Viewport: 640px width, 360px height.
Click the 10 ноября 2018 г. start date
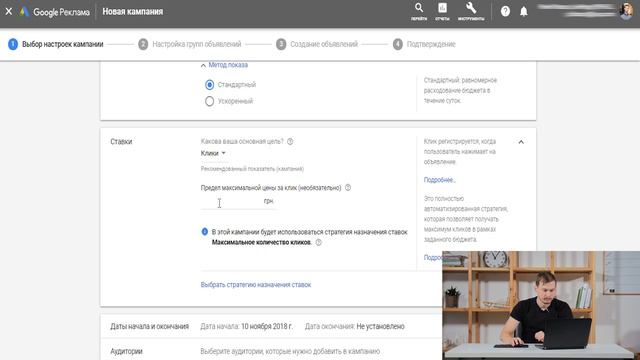coord(267,327)
